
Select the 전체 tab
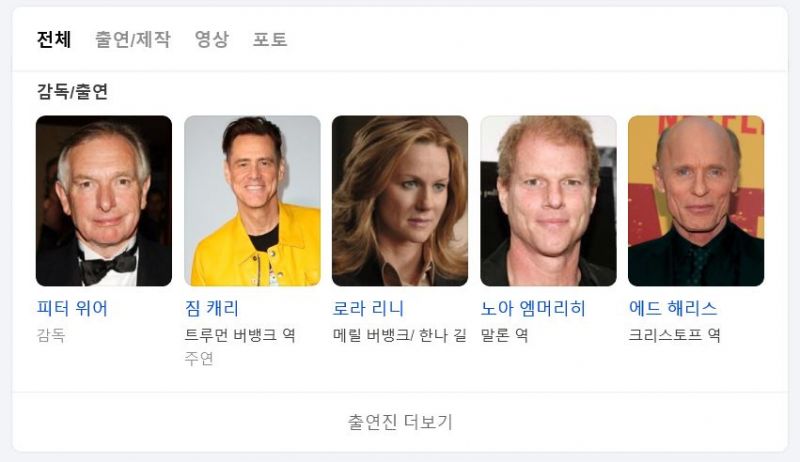[x=54, y=39]
